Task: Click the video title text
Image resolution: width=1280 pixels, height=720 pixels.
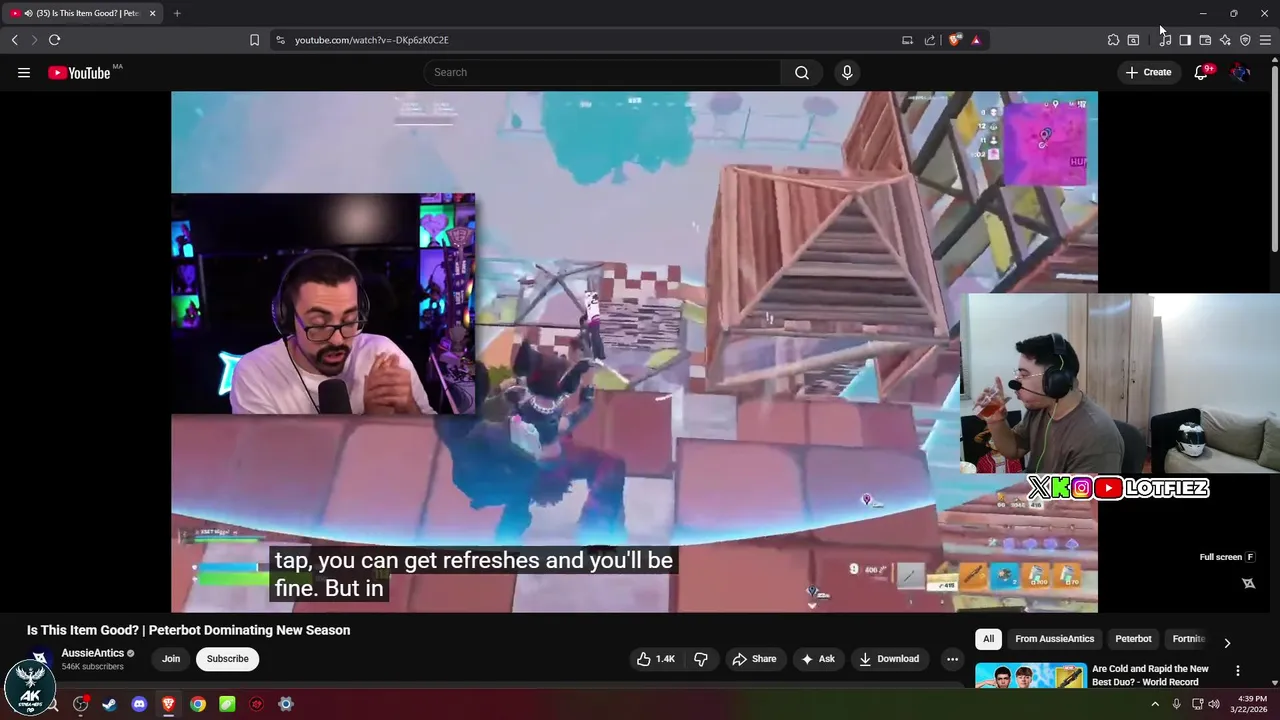Action: pos(188,630)
